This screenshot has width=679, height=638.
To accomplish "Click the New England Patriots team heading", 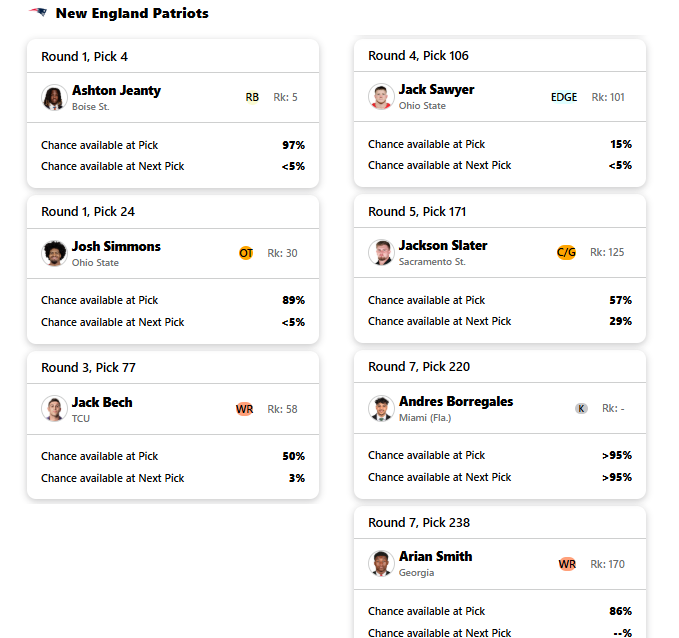I will (x=132, y=13).
